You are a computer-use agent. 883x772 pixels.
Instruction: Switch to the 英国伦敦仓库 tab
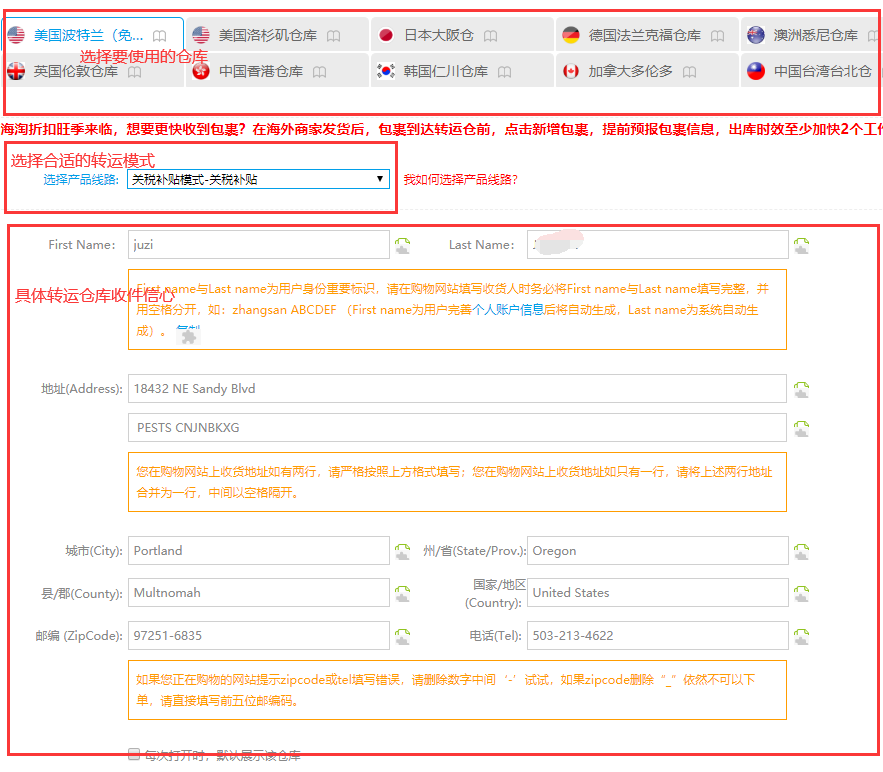click(x=92, y=71)
